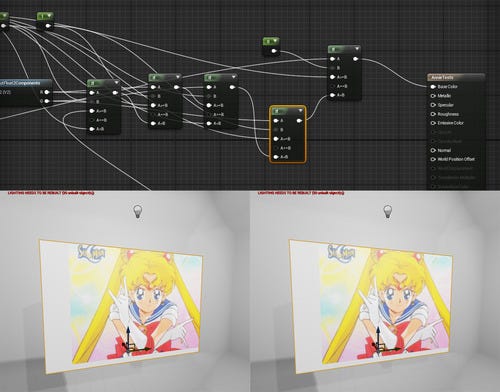Collapse the If node feeding Base Color
Viewport: 500px width, 392px height.
[x=357, y=49]
